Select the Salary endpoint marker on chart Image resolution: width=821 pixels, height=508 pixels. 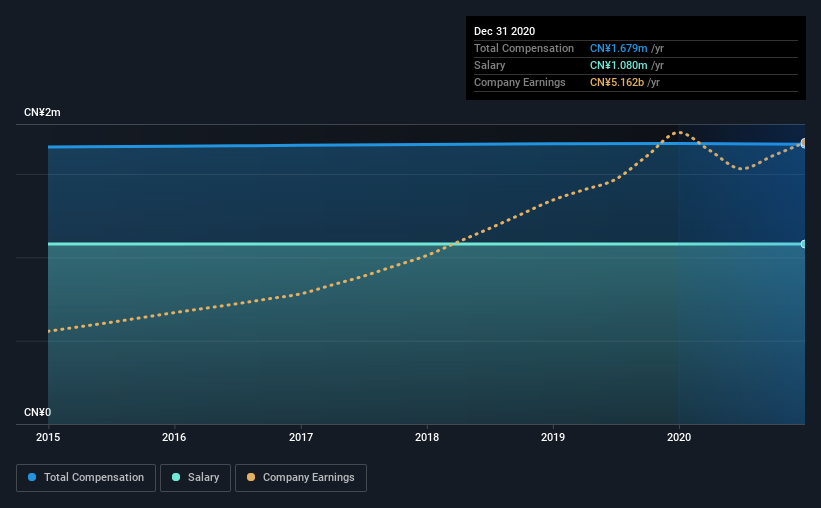(x=803, y=244)
